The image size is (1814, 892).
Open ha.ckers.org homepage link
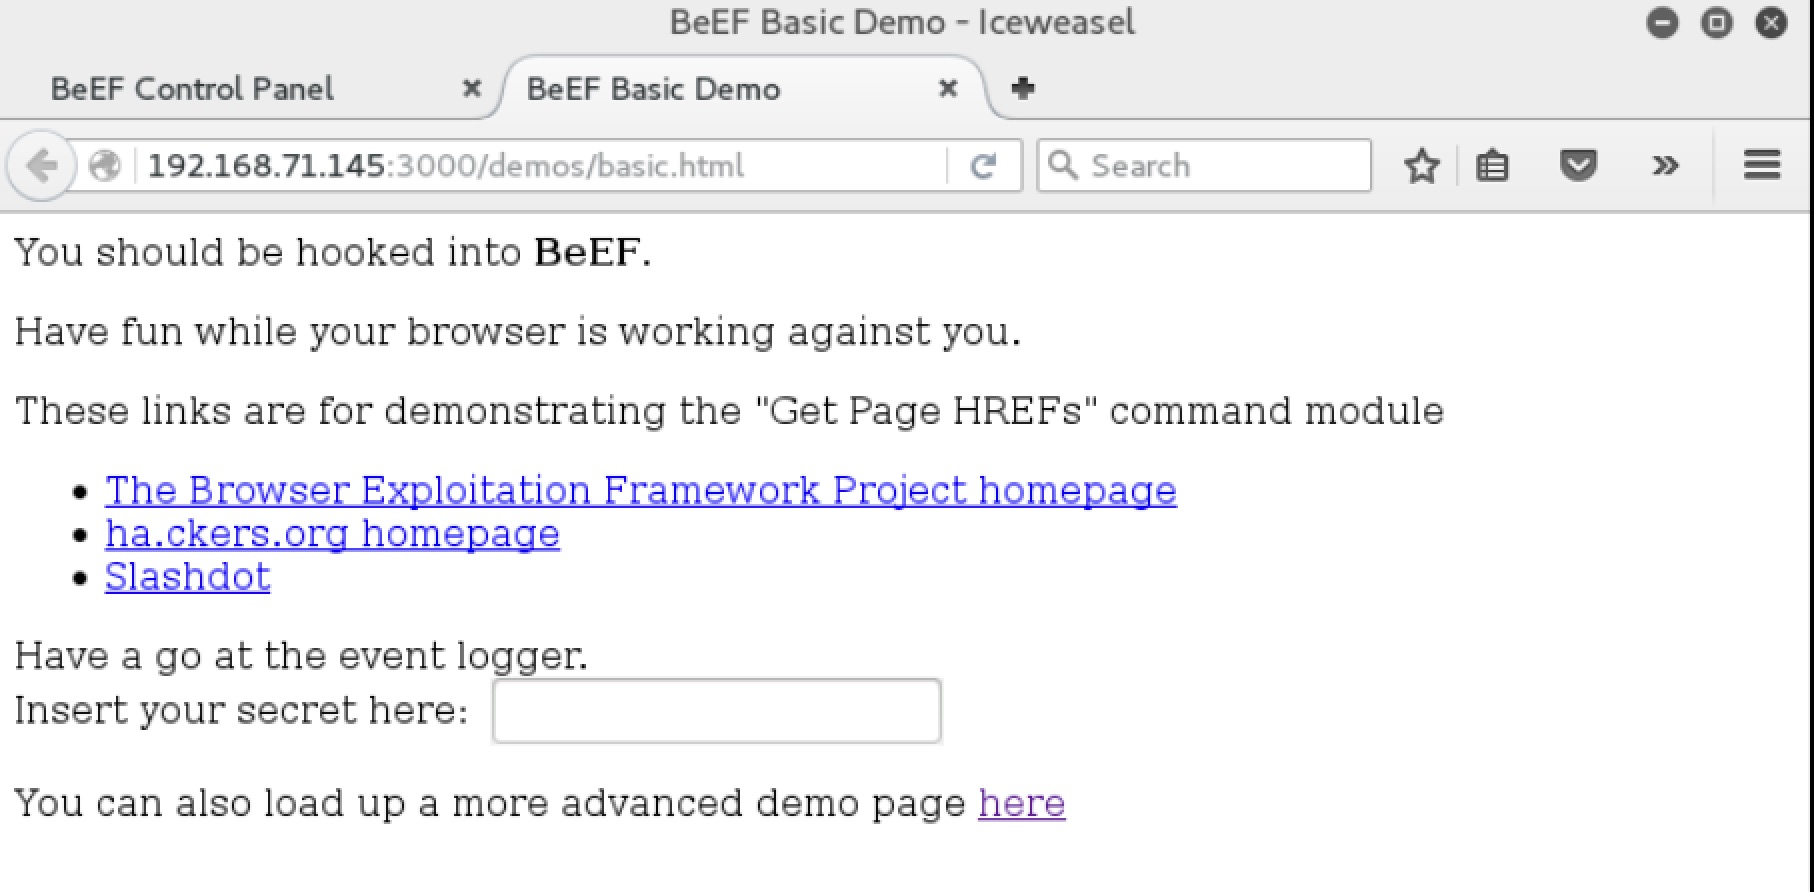(332, 534)
